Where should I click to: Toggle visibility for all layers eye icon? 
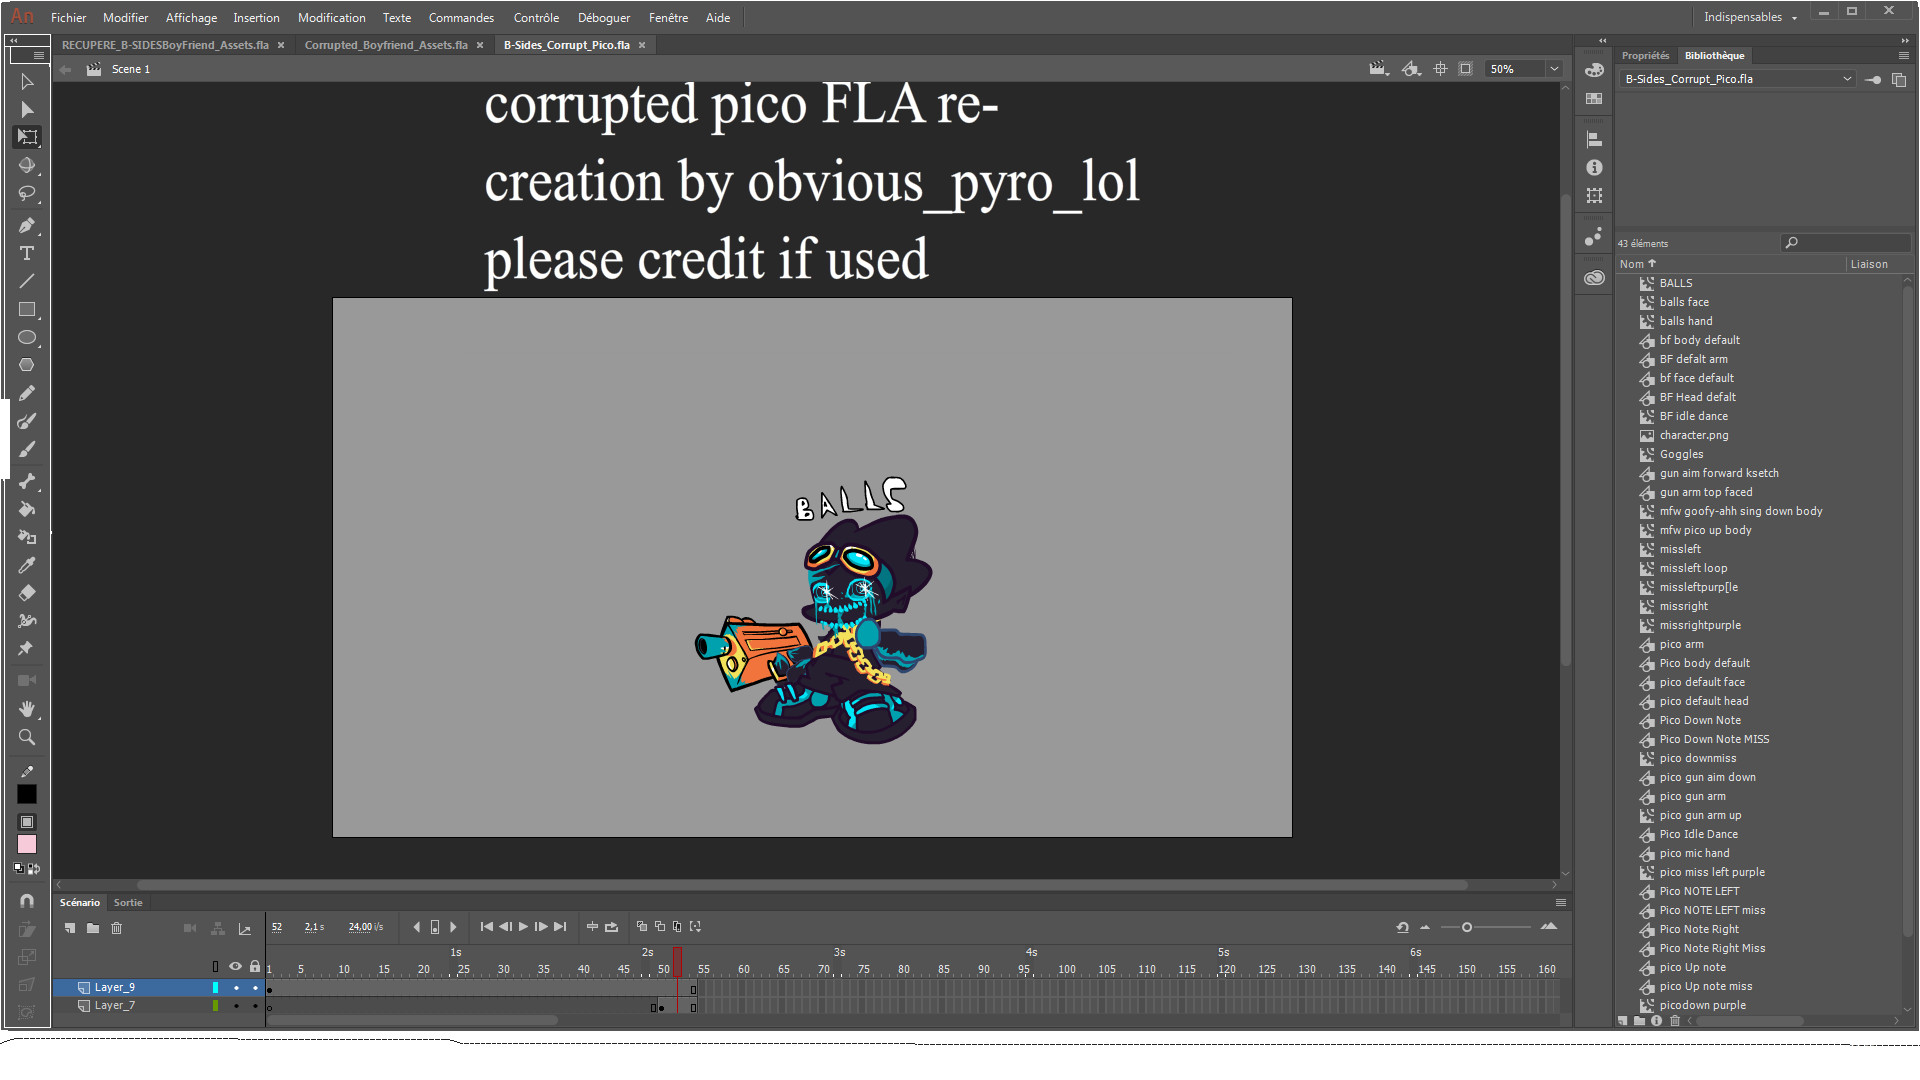235,966
